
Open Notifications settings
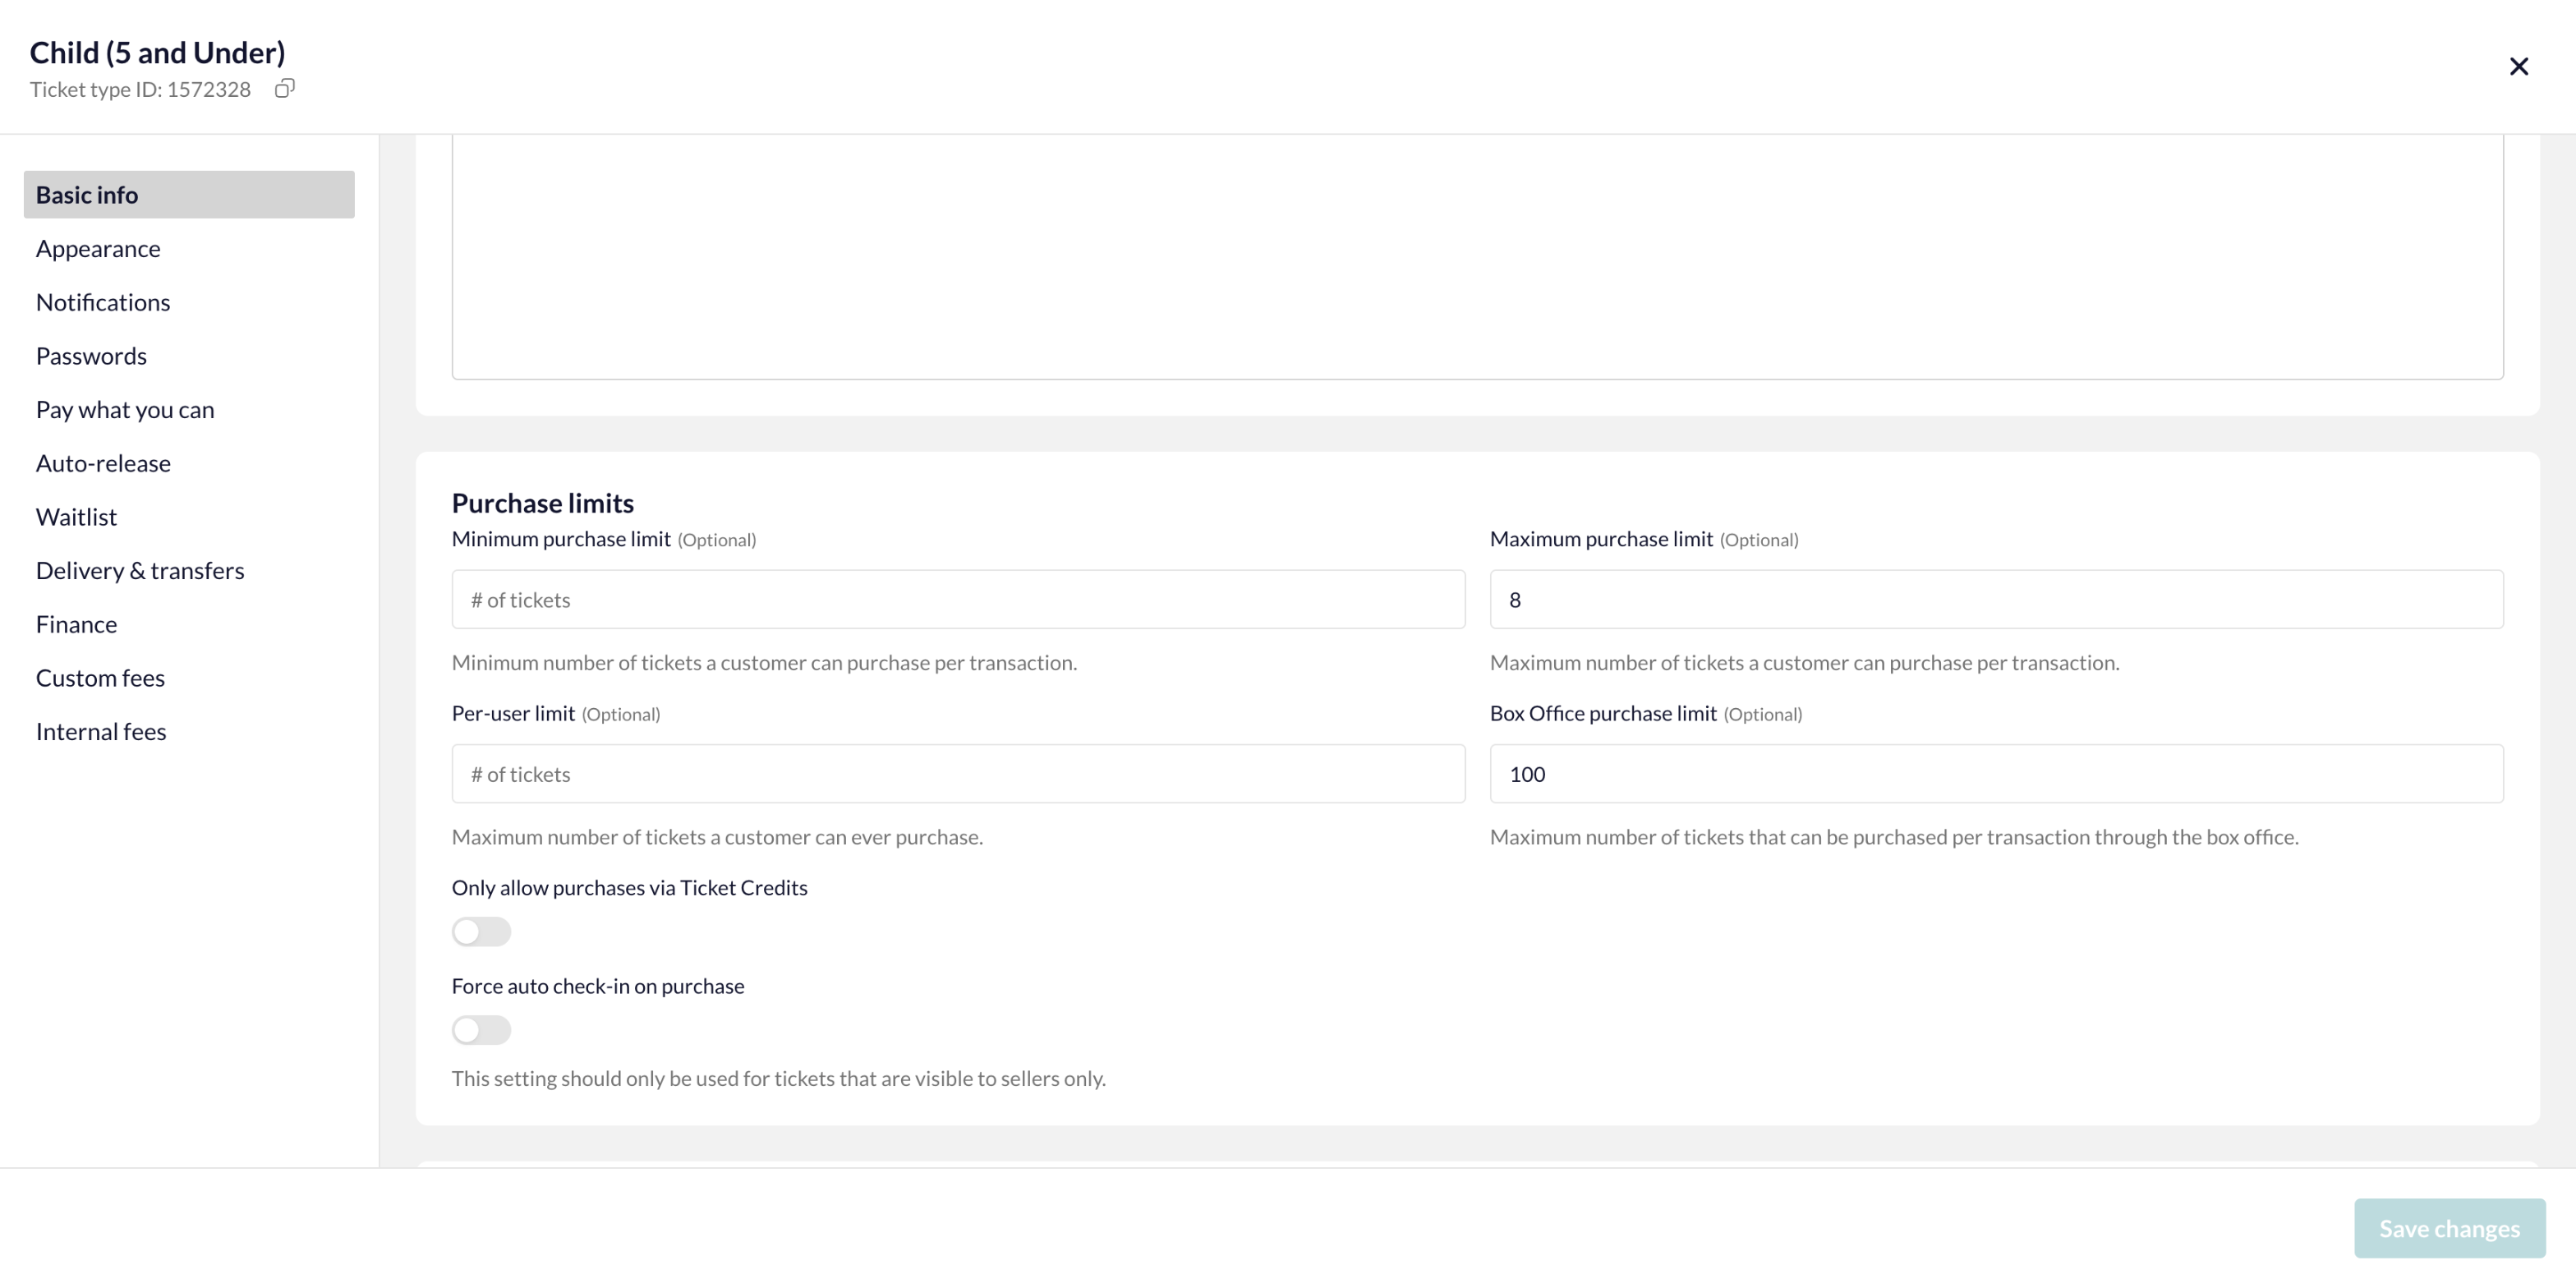pos(103,303)
